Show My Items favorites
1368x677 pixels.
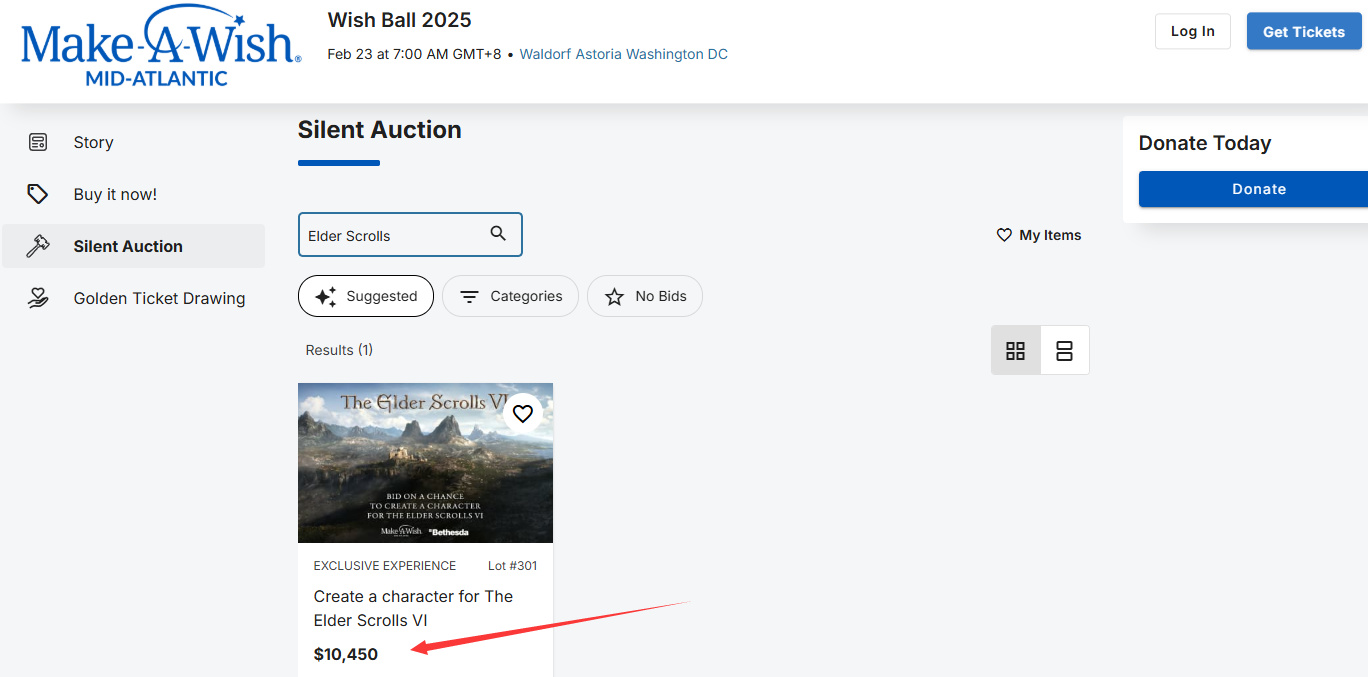[x=1039, y=235]
